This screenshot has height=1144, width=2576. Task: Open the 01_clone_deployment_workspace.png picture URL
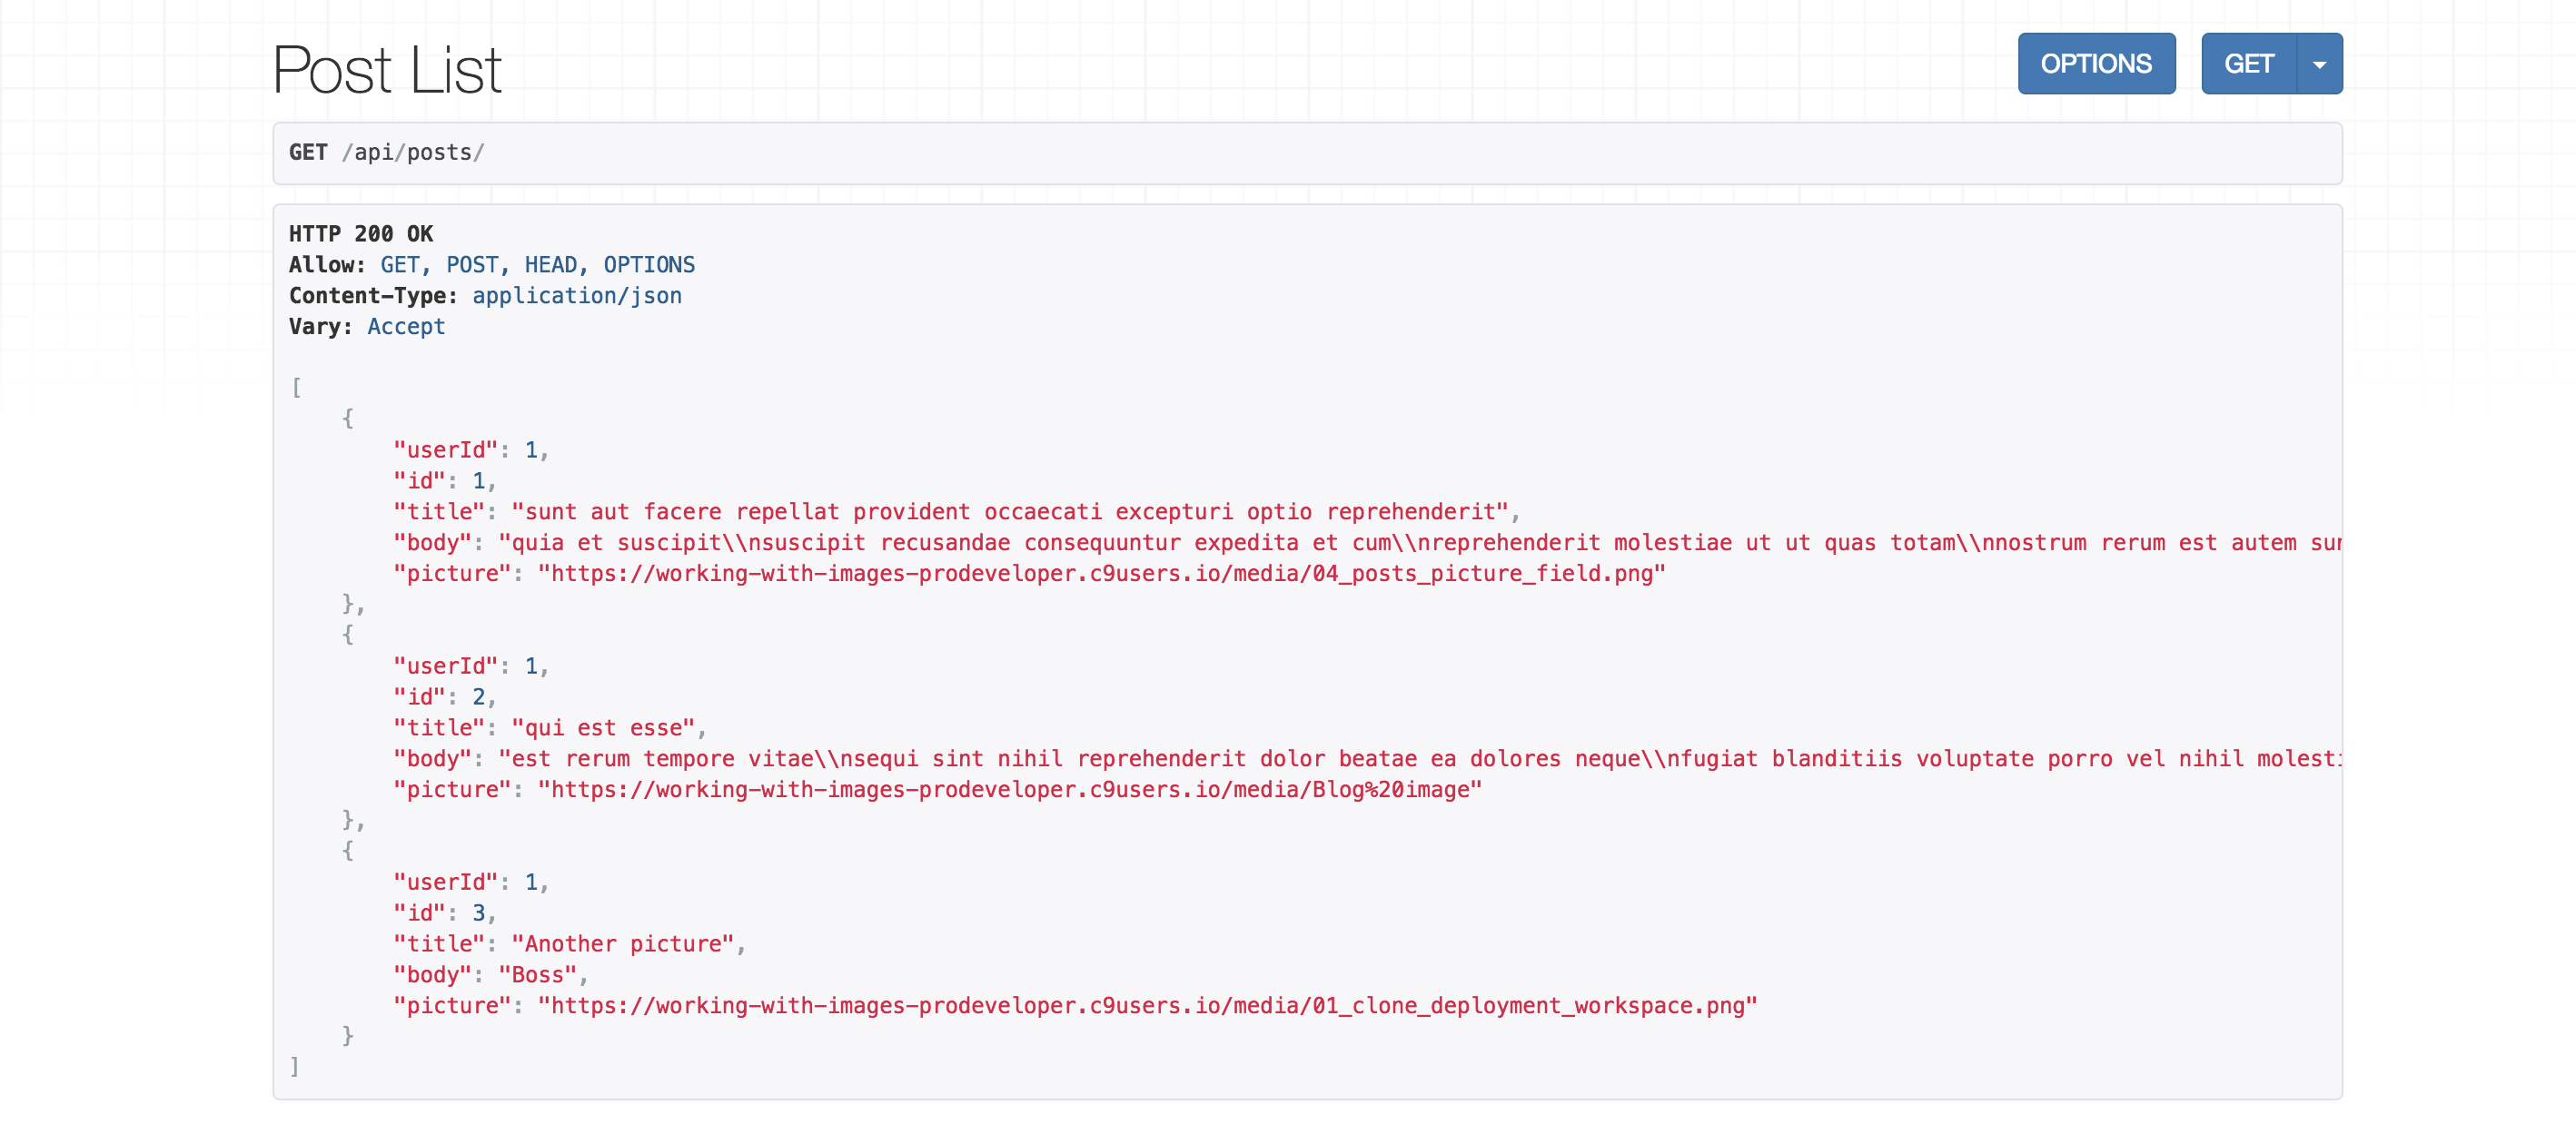tap(1147, 1006)
